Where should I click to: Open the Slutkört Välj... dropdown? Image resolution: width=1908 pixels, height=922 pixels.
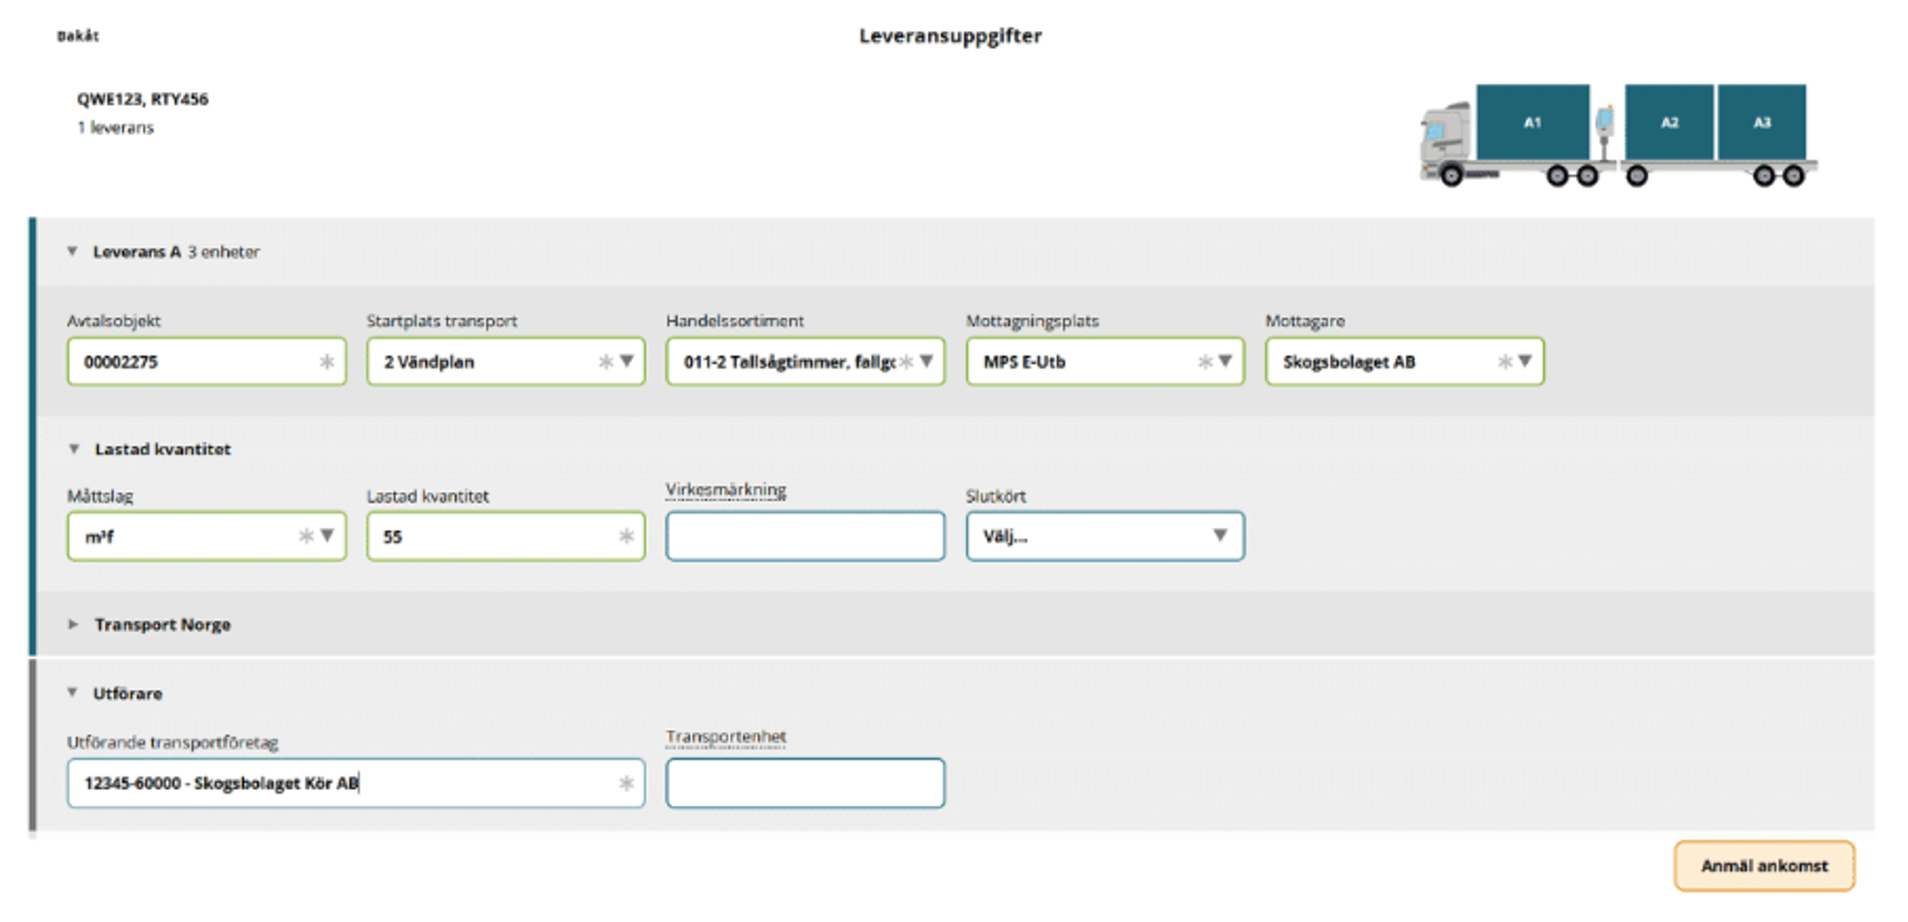pos(1105,537)
